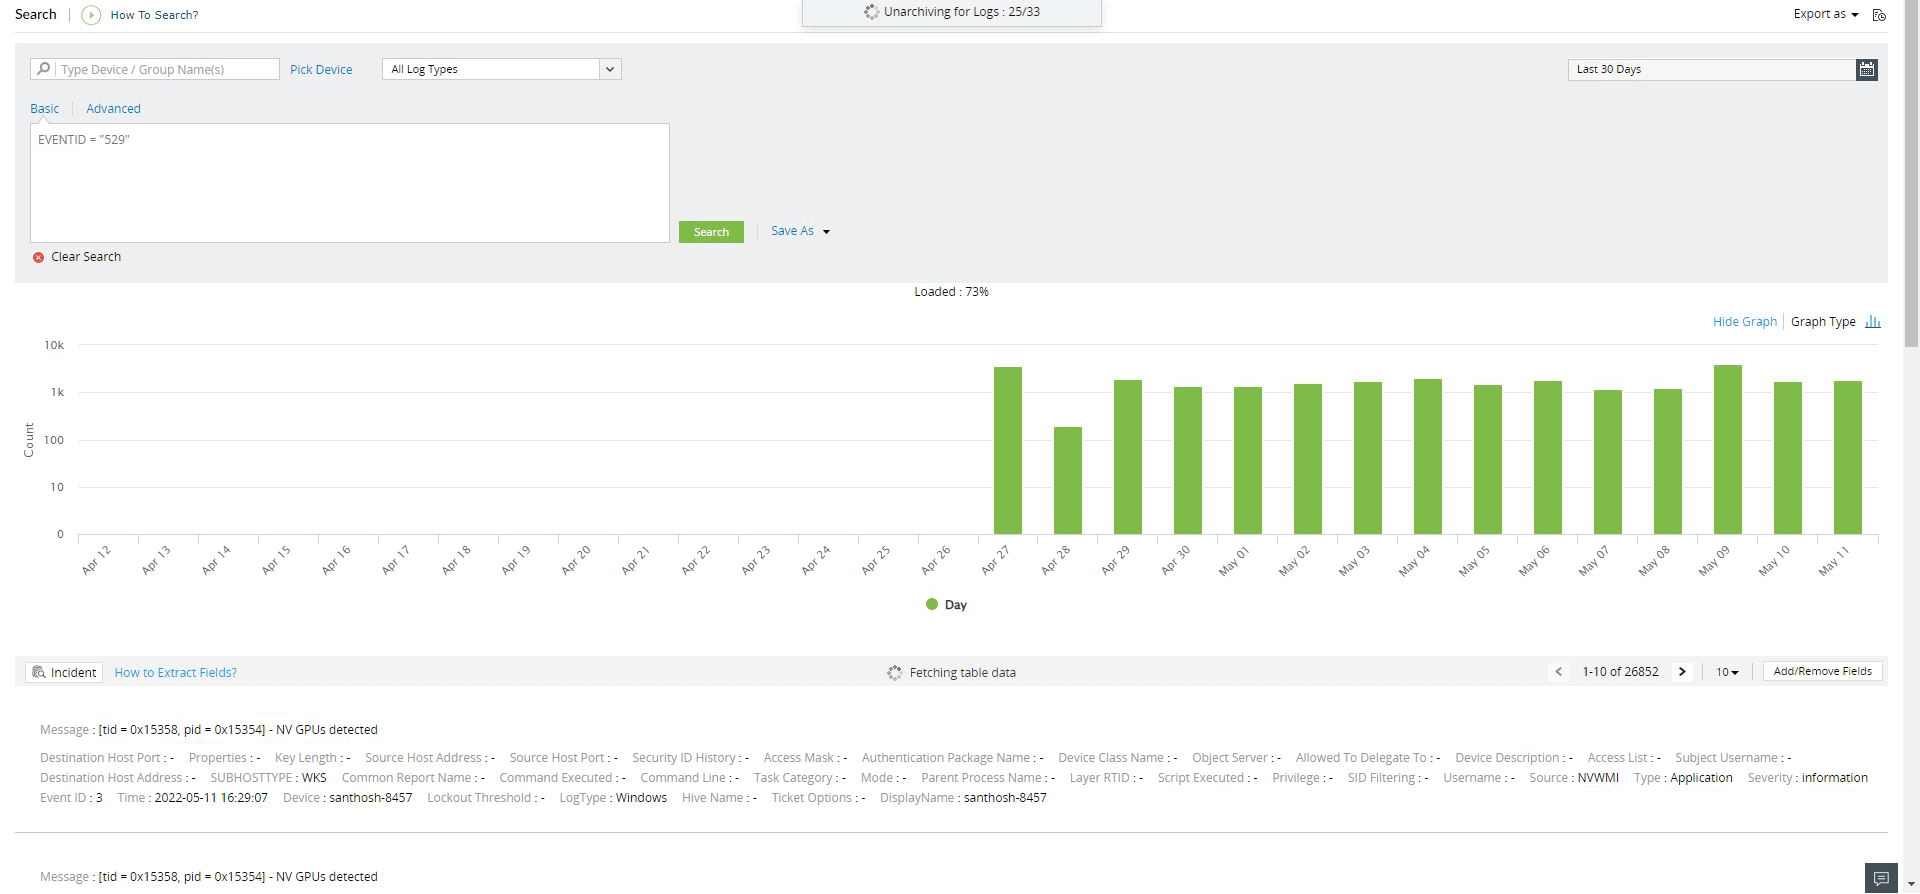Click the Type value Application
The image size is (1920, 894).
click(1701, 778)
